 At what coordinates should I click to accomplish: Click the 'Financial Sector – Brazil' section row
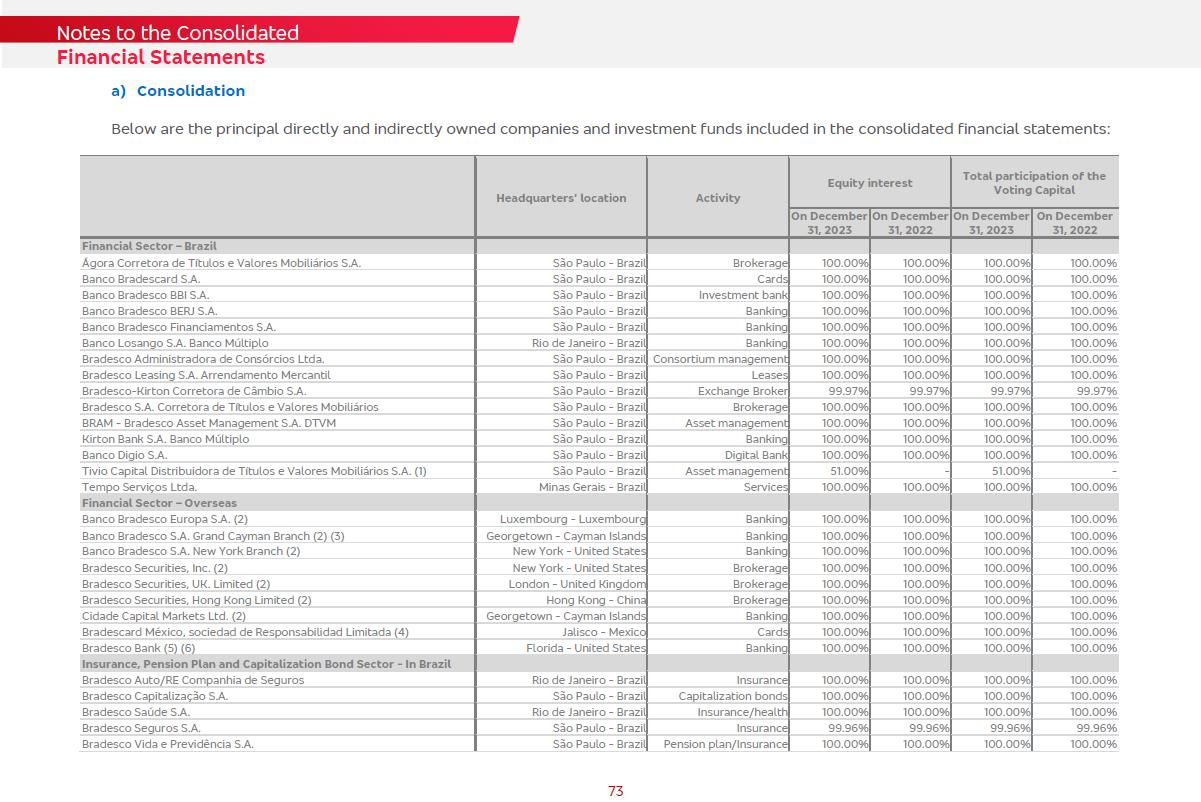coord(149,246)
